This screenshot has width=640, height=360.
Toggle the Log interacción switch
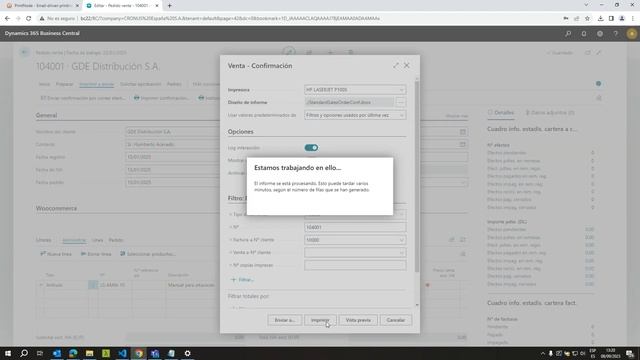click(311, 148)
